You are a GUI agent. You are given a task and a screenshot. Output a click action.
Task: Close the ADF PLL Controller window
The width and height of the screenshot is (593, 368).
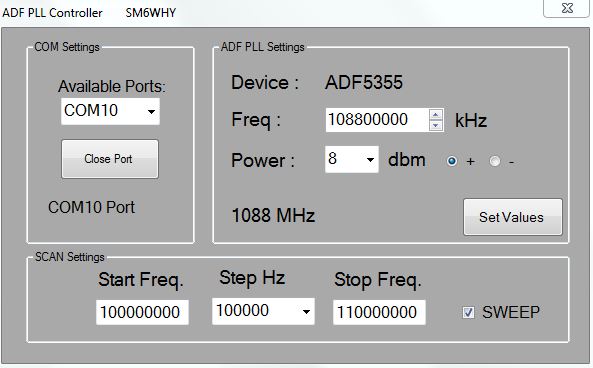(566, 8)
